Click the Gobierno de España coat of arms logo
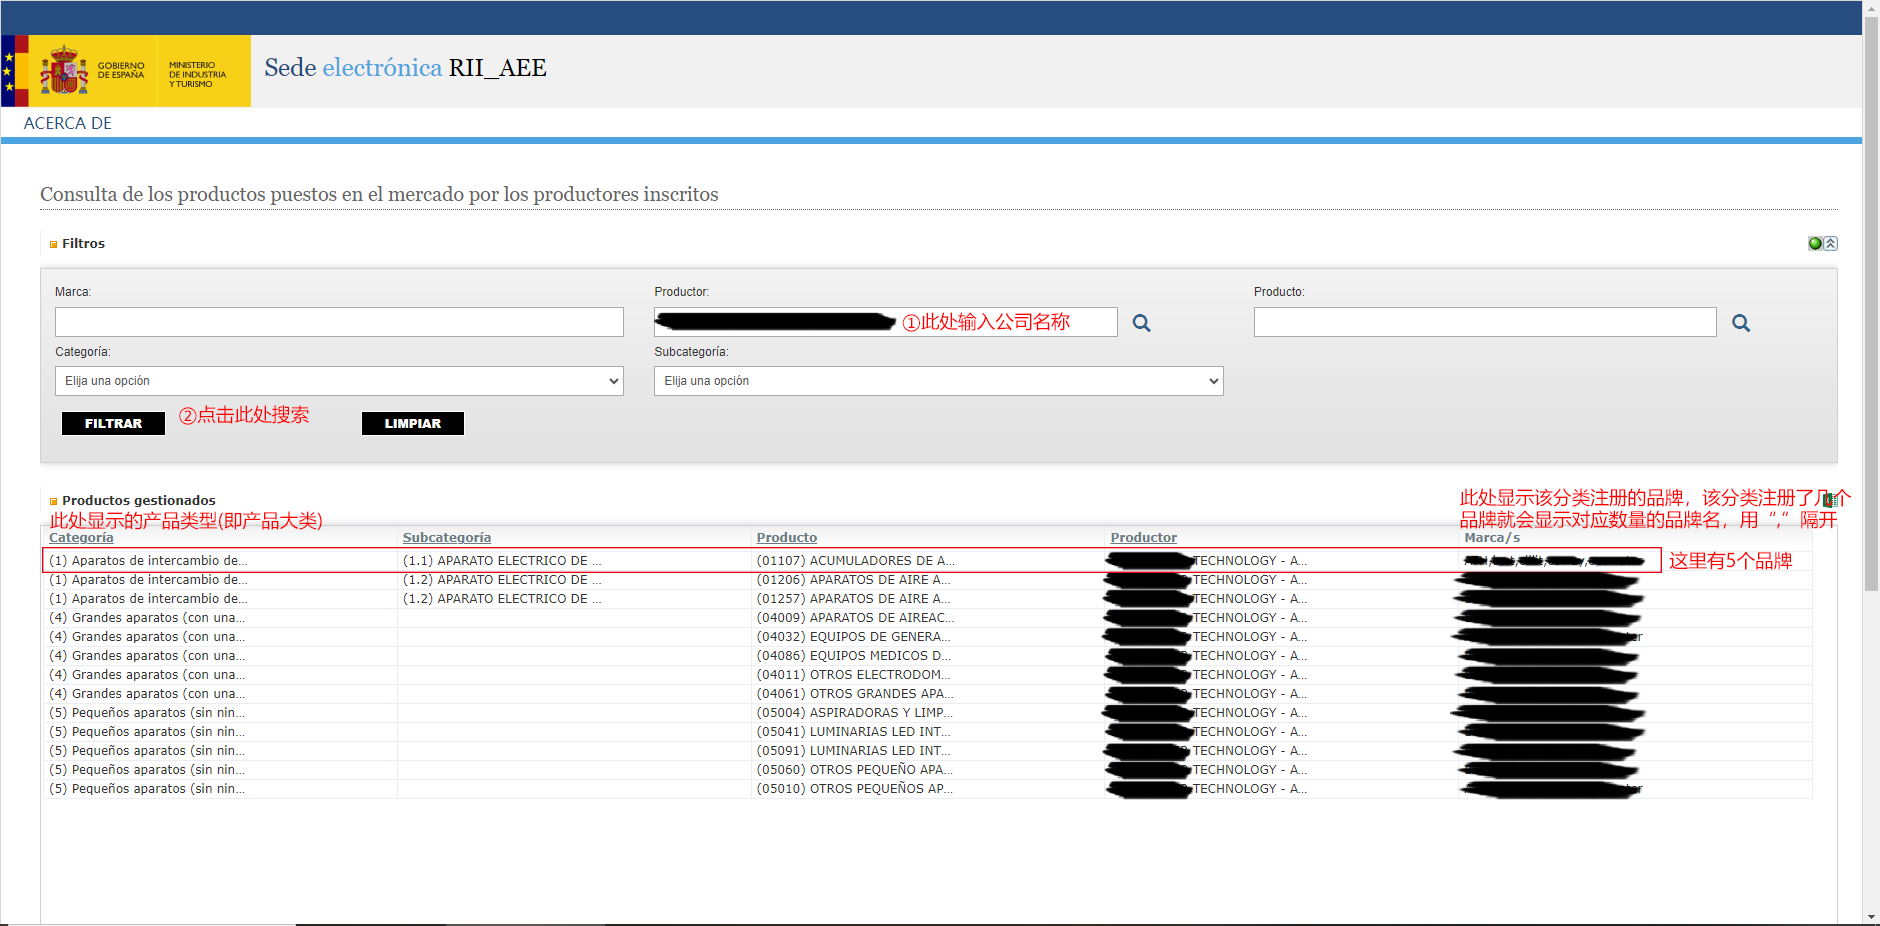This screenshot has height=926, width=1880. pos(64,71)
